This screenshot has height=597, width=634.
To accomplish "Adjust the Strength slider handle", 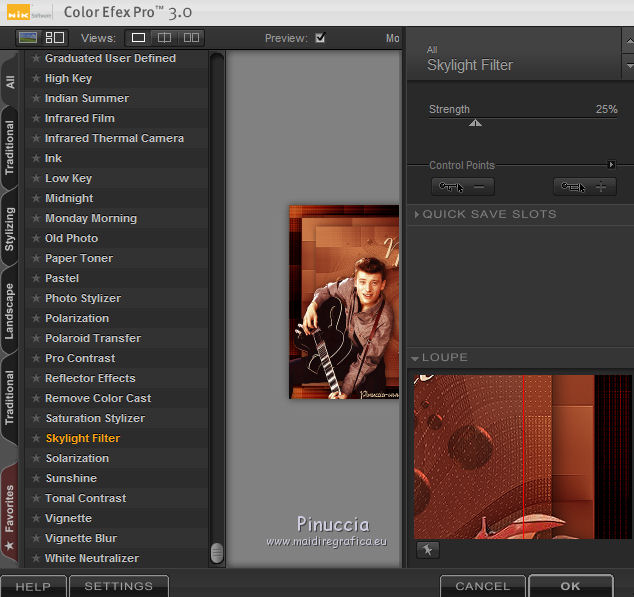I will [x=475, y=123].
